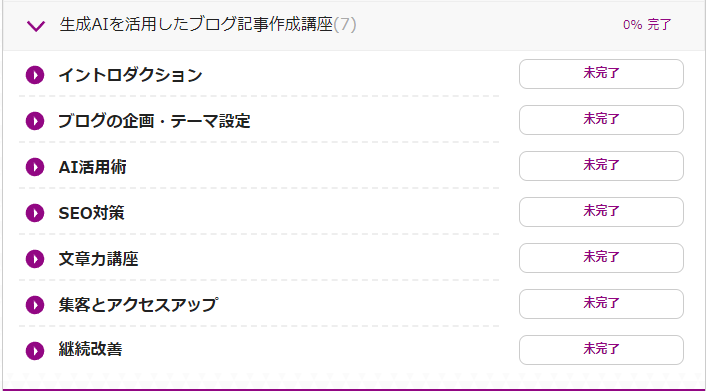The height and width of the screenshot is (391, 706).
Task: Toggle 未完了 status for AI活用術
Action: 601,166
